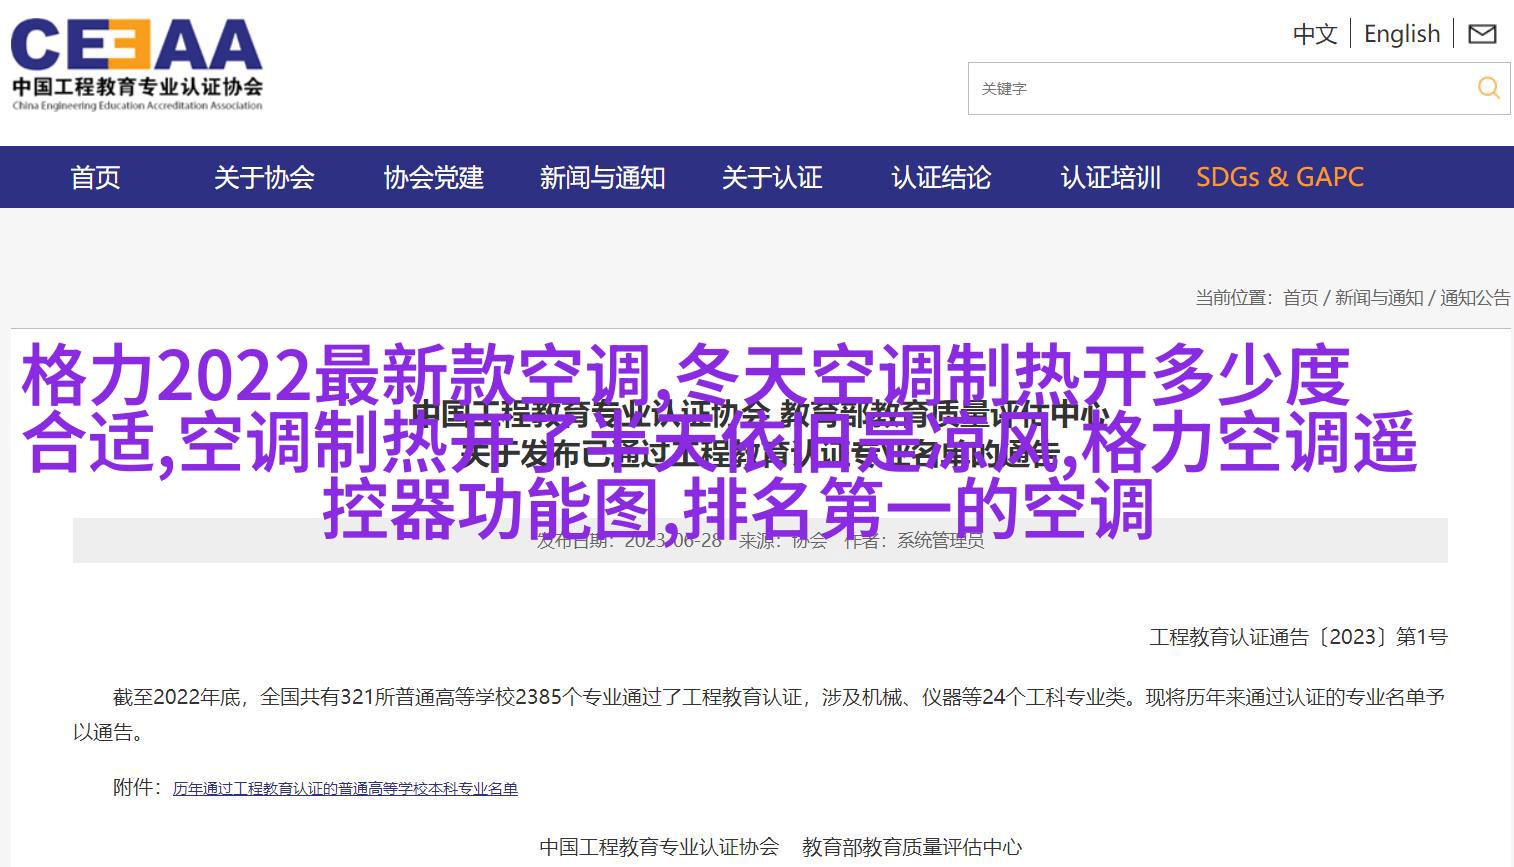The image size is (1514, 867).
Task: Click the signature 教育部教育质量评估中心 at bottom
Action: pos(912,847)
